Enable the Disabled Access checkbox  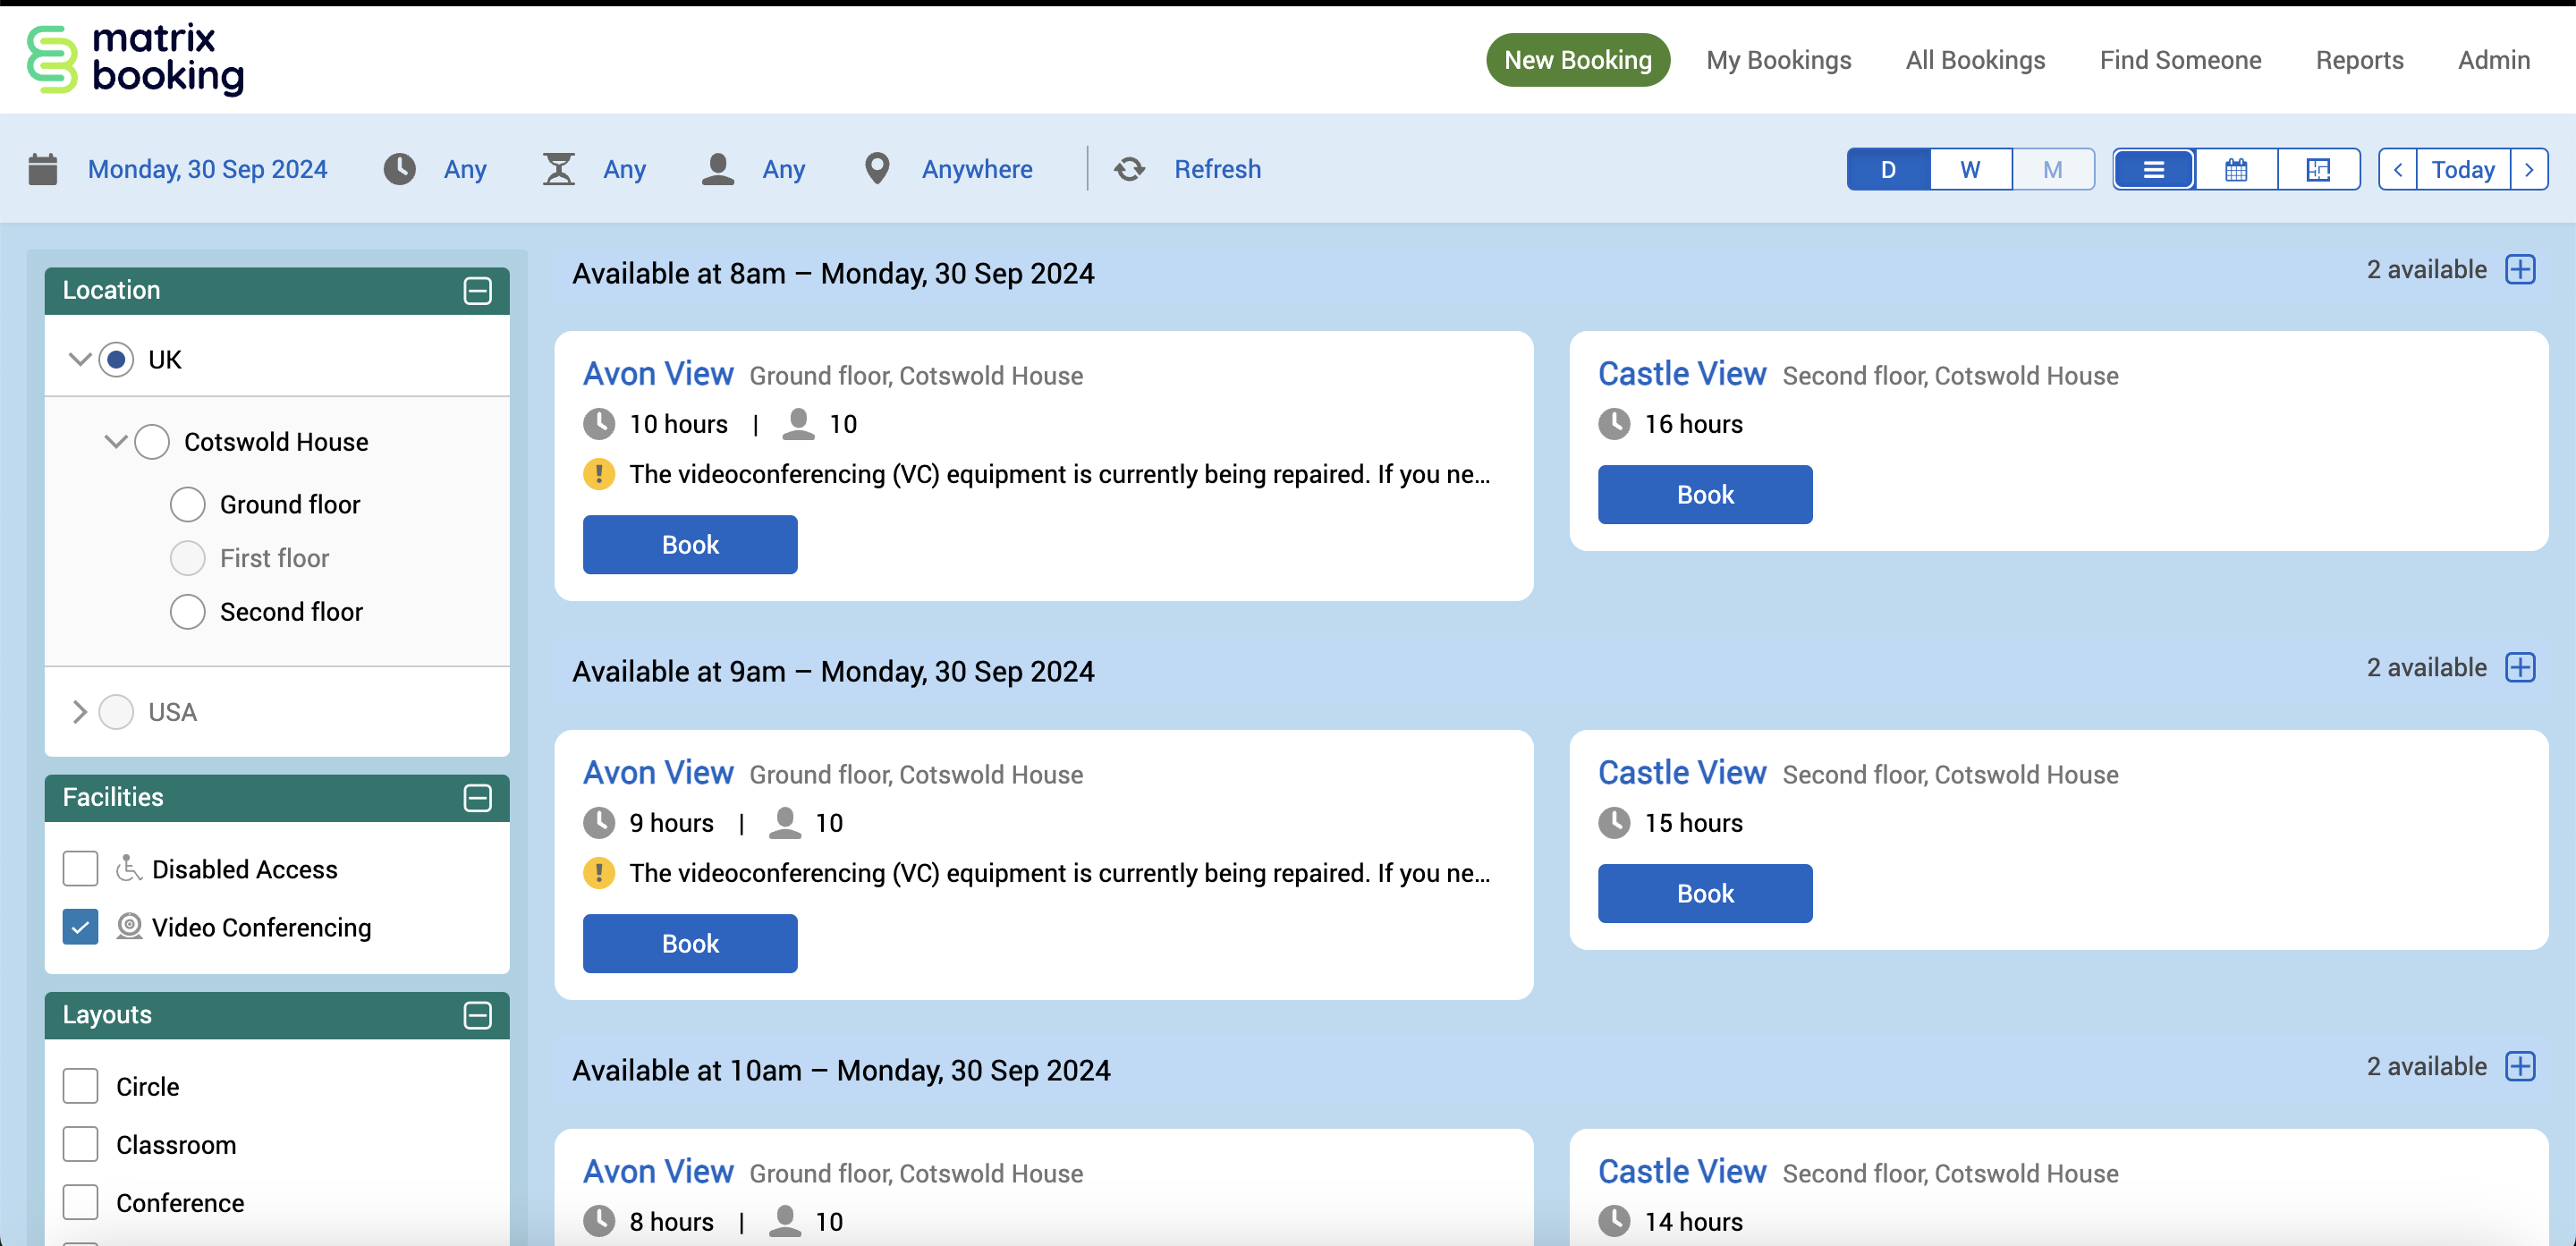pos(80,869)
